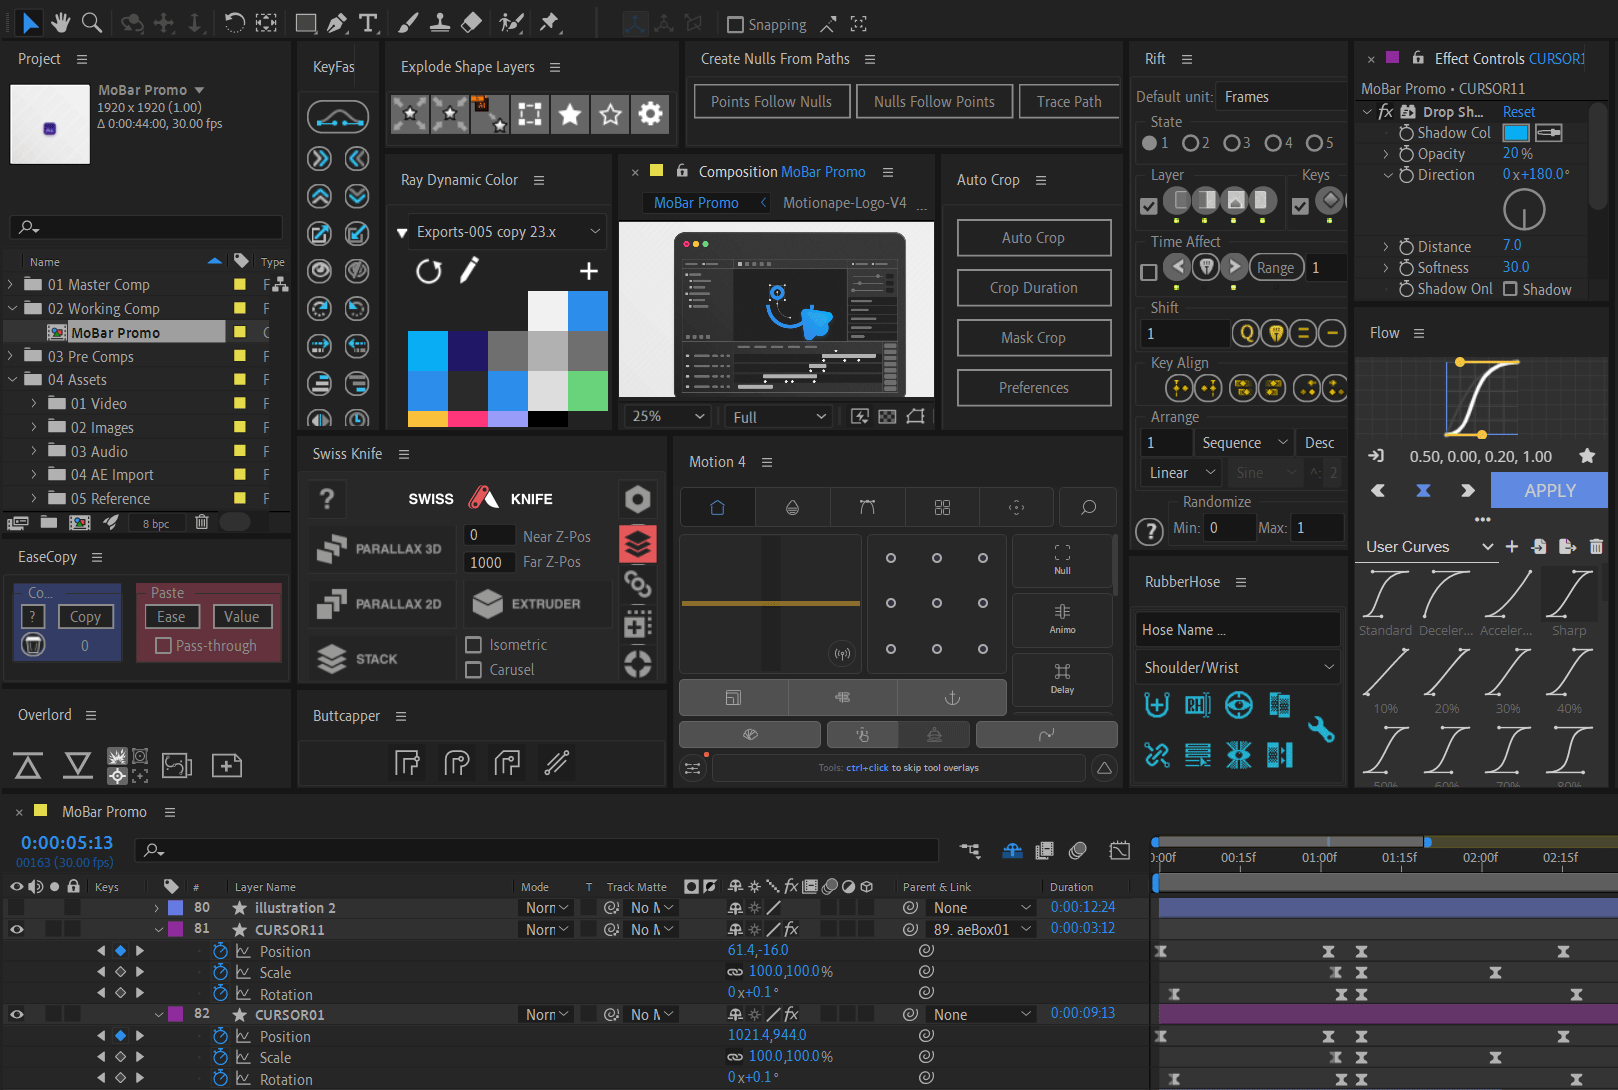Click the Hose Name input field

[1238, 630]
